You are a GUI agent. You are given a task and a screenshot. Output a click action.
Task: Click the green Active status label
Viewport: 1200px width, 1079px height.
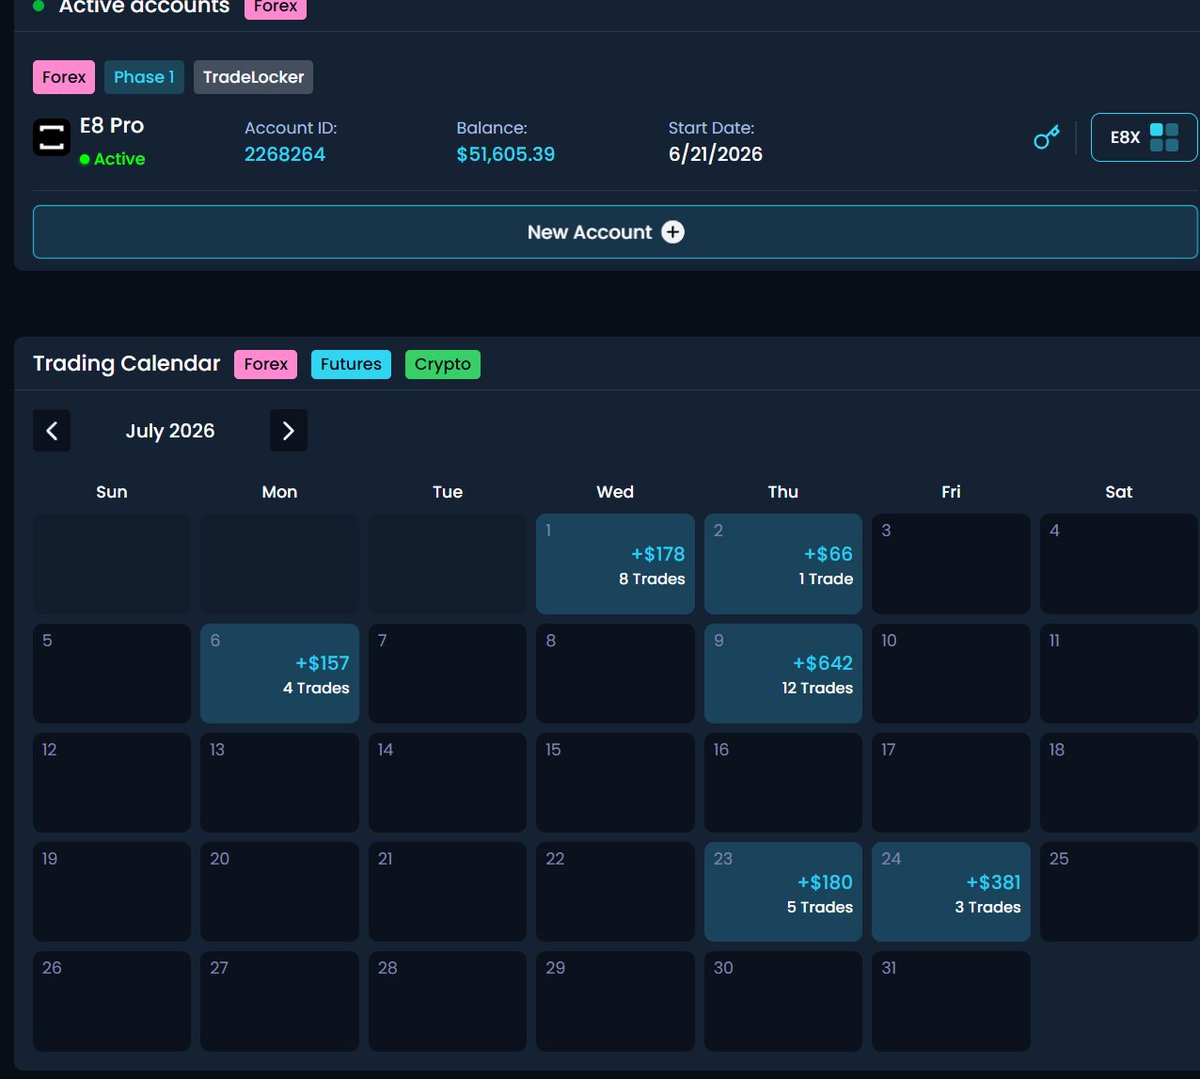112,159
